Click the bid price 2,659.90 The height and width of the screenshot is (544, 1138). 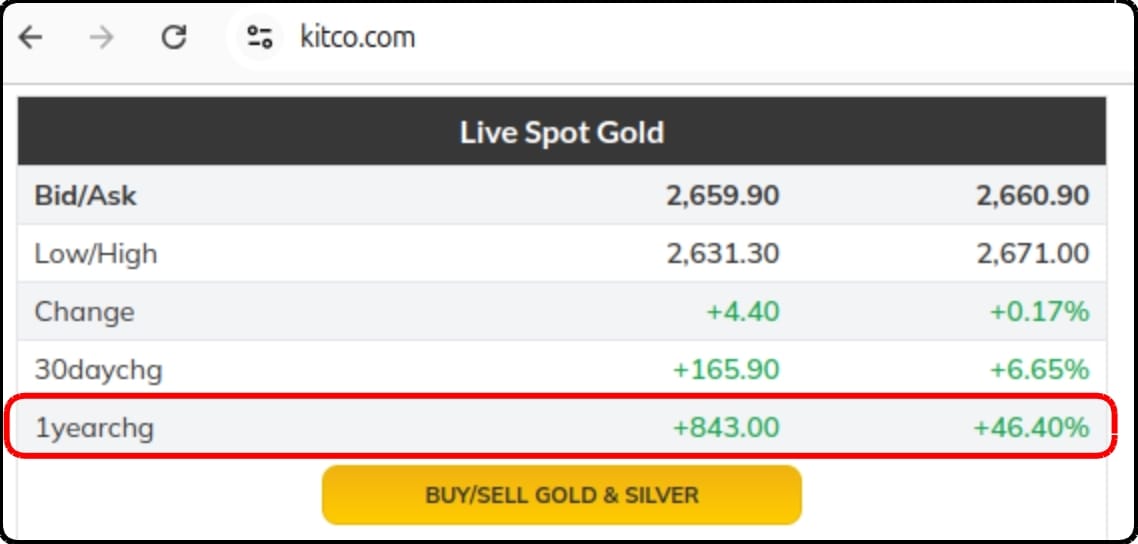pos(723,196)
